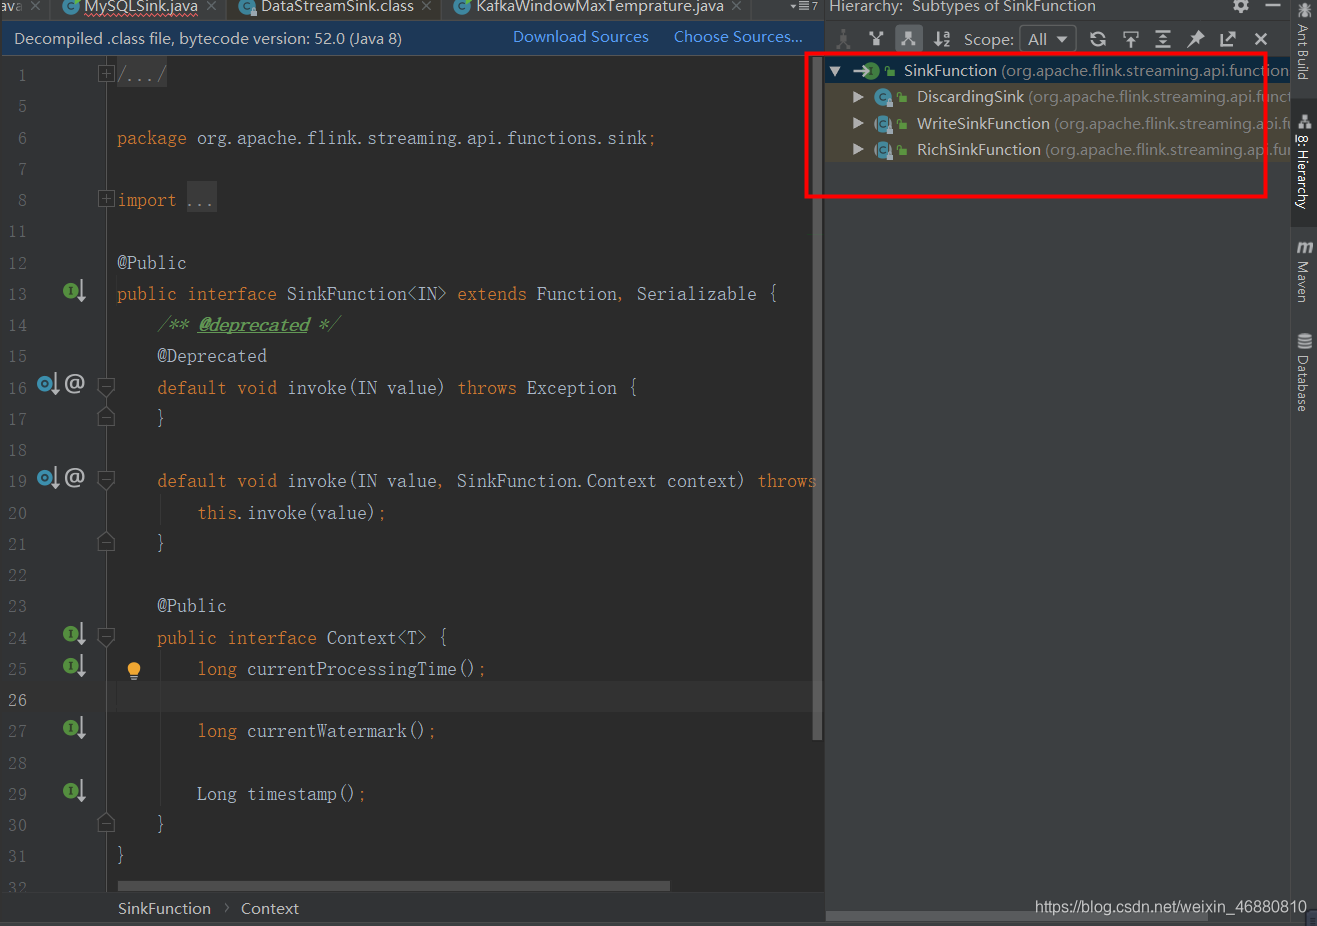
Task: Switch to KafkaWindowMaxTemprature.java tab
Action: [600, 7]
